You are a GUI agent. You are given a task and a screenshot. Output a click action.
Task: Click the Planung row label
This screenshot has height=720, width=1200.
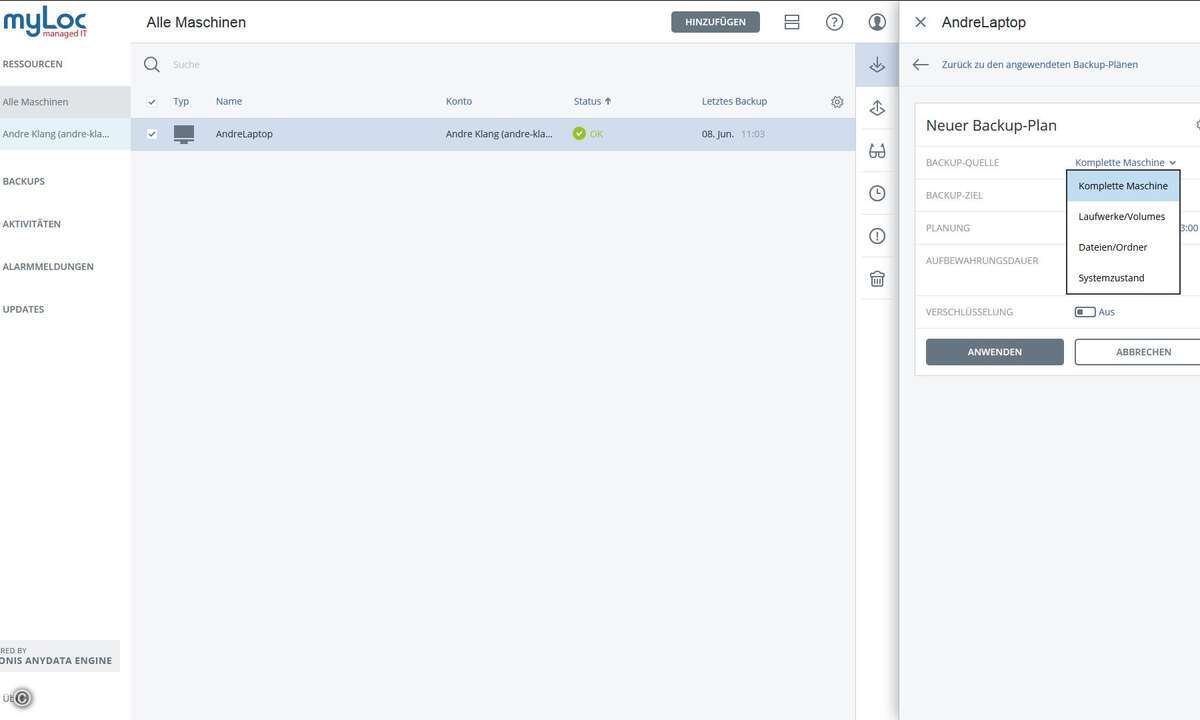tap(948, 228)
